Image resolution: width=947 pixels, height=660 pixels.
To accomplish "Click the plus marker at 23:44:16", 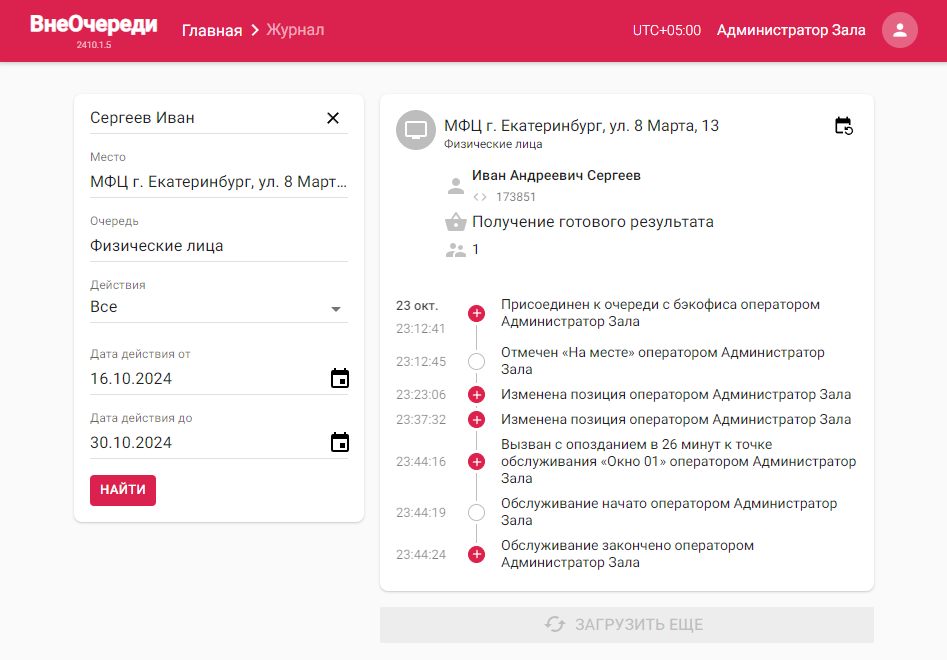I will 477,461.
